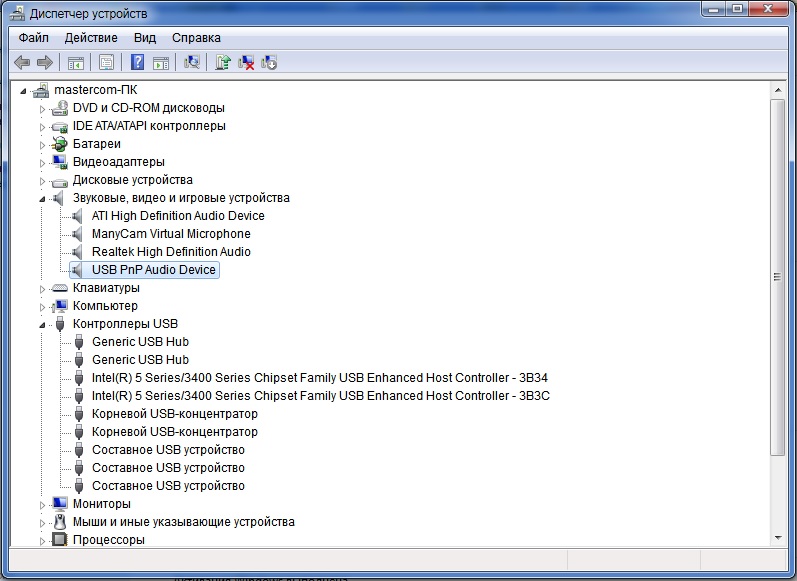
Task: Click the blue Help question mark icon
Action: pyautogui.click(x=137, y=62)
